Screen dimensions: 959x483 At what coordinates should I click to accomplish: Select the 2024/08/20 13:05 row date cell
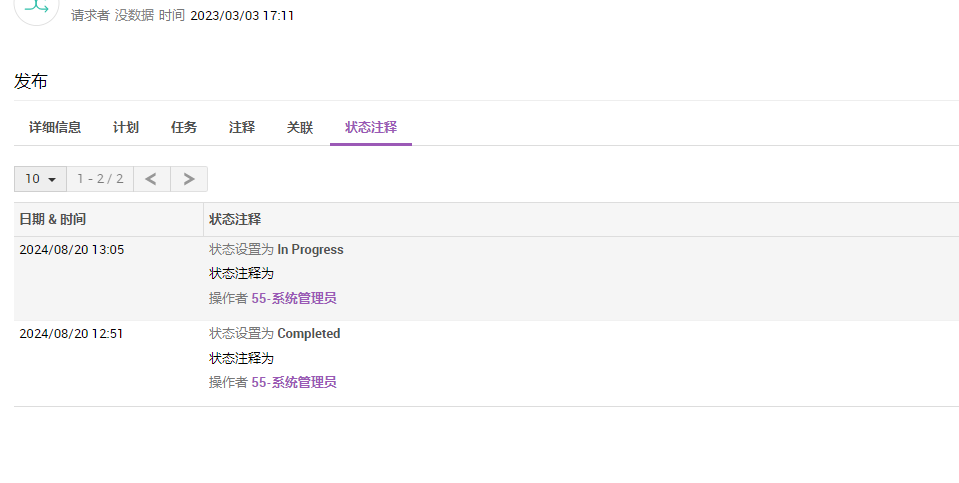tap(72, 250)
